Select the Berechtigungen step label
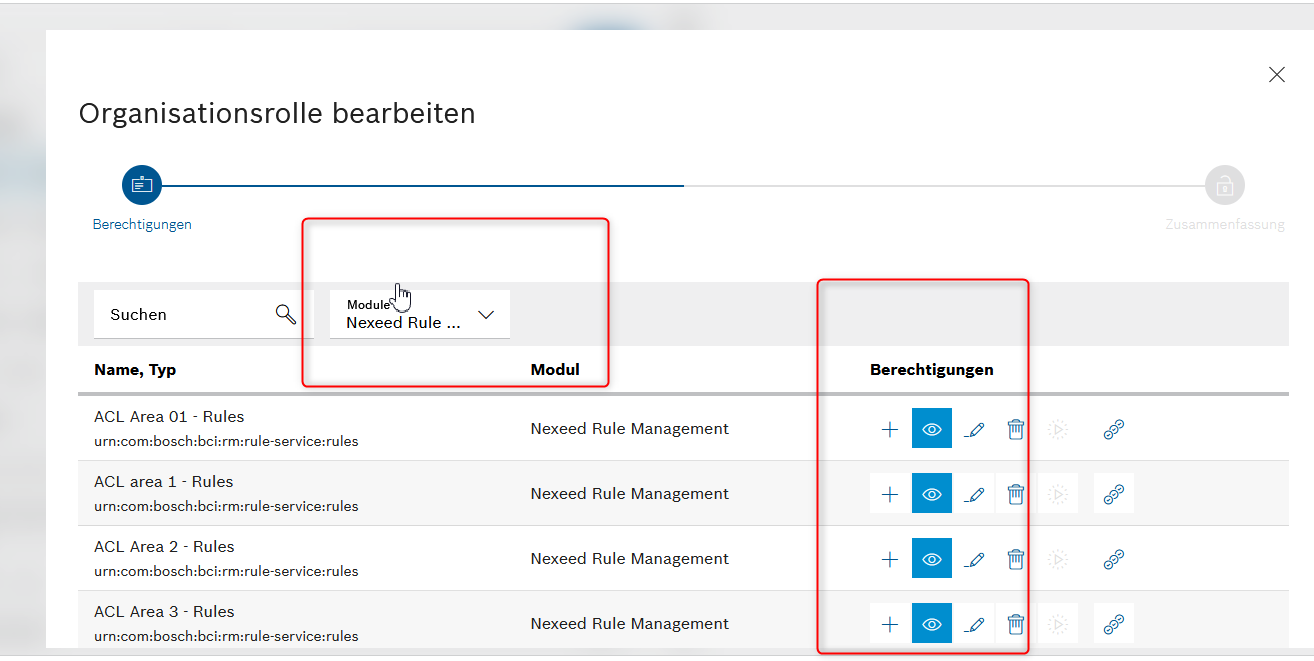This screenshot has width=1314, height=661. pos(142,224)
